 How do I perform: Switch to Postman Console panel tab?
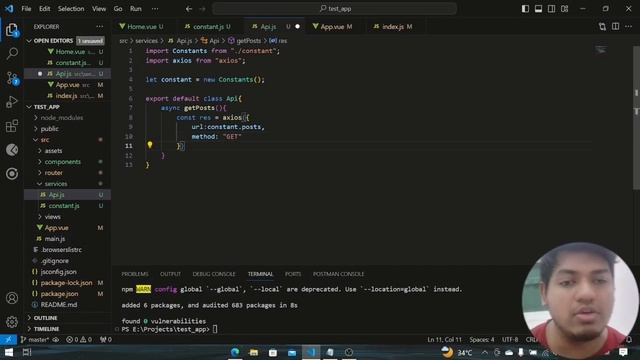point(338,274)
